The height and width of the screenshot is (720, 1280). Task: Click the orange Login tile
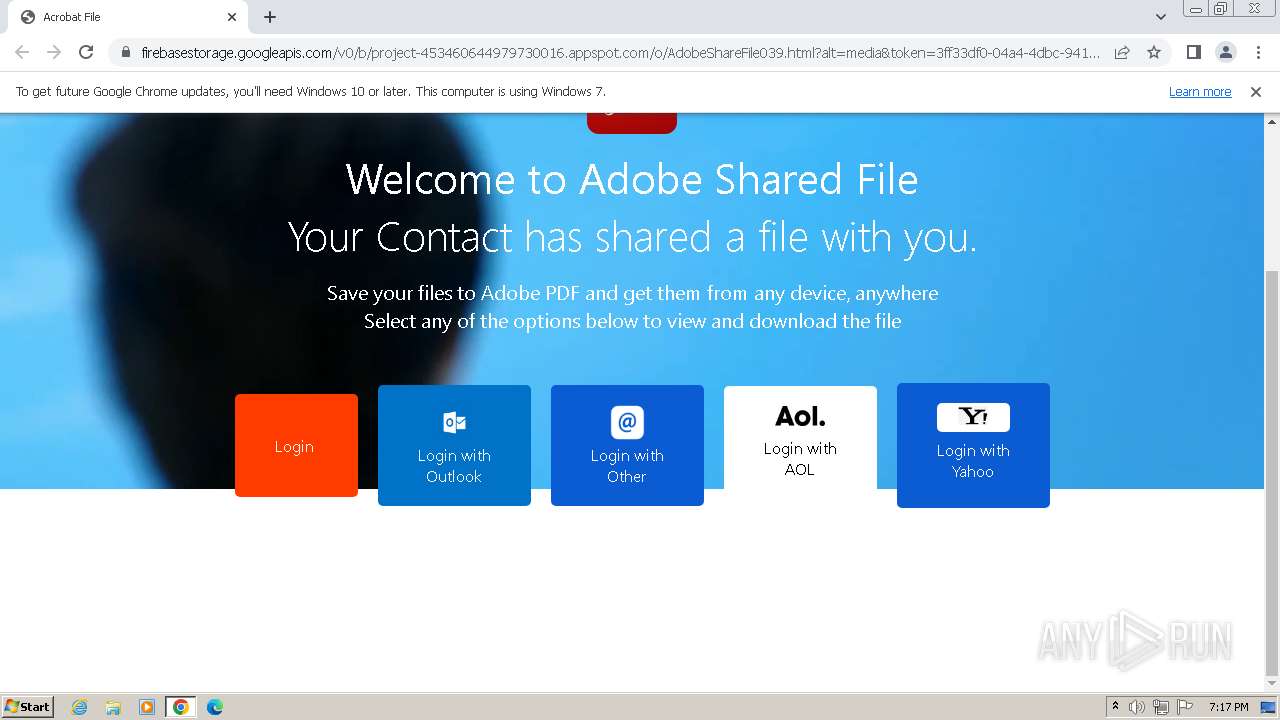pyautogui.click(x=296, y=445)
